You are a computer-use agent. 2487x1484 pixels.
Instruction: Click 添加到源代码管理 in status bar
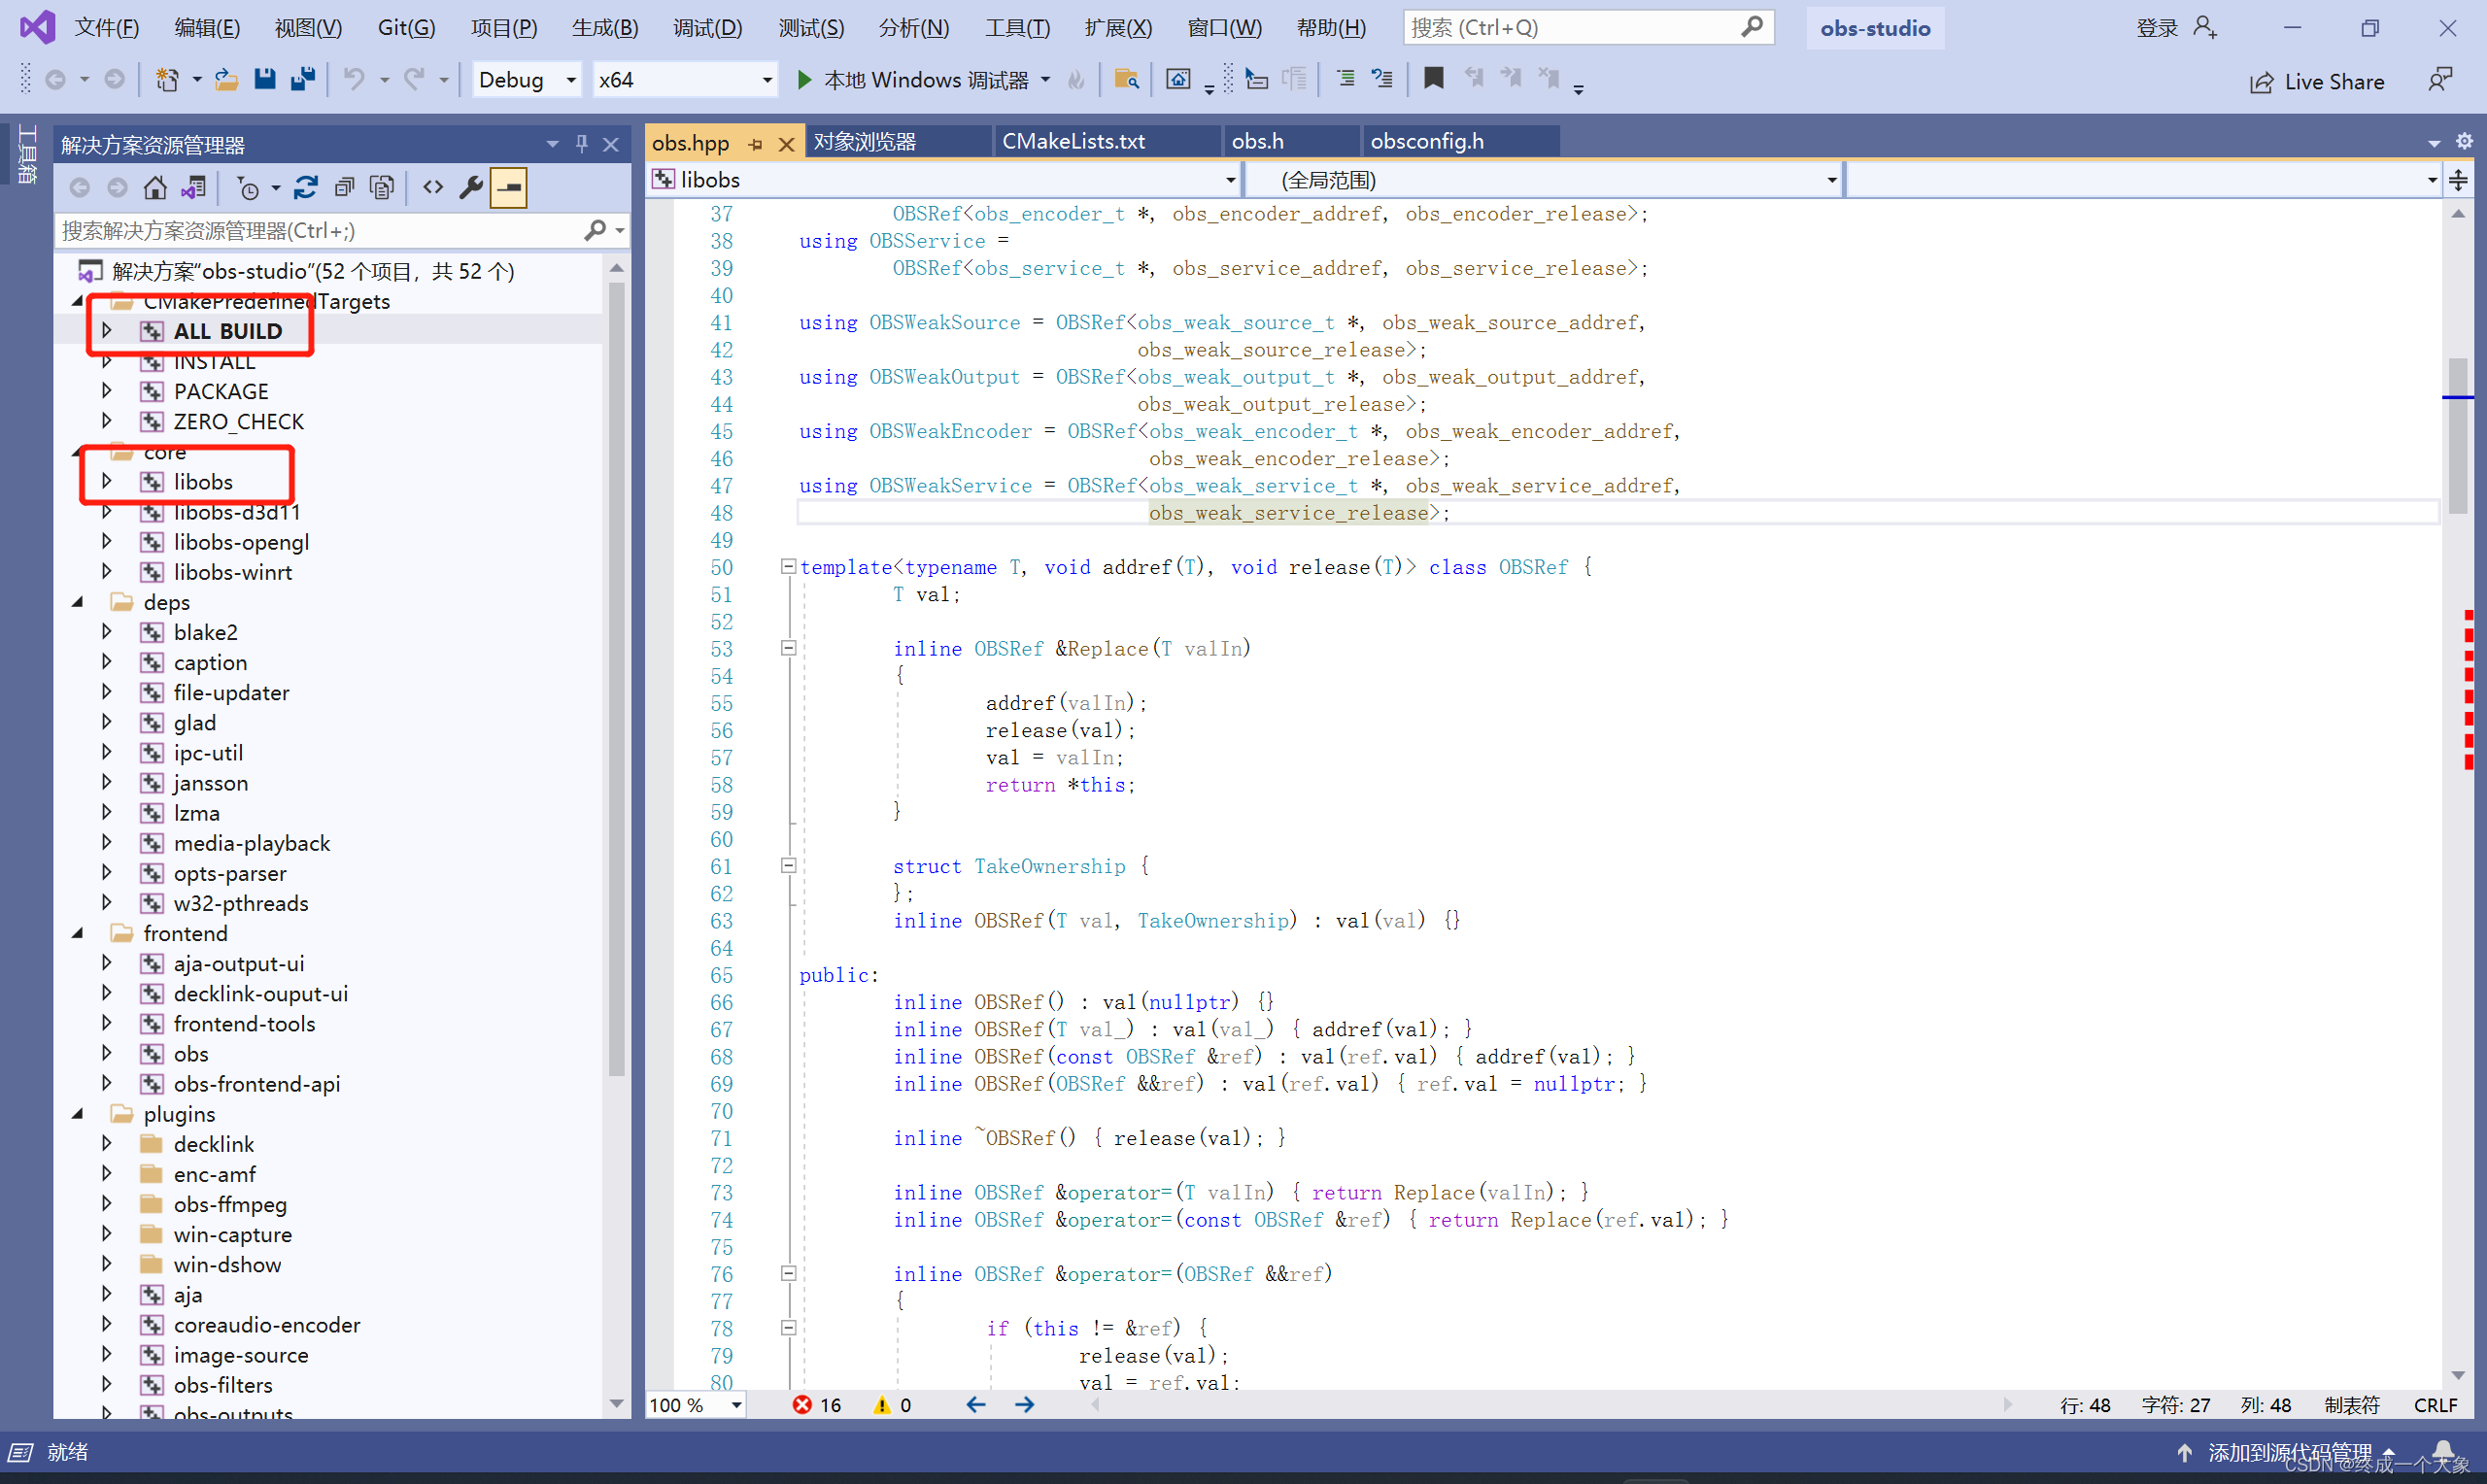pyautogui.click(x=2289, y=1452)
